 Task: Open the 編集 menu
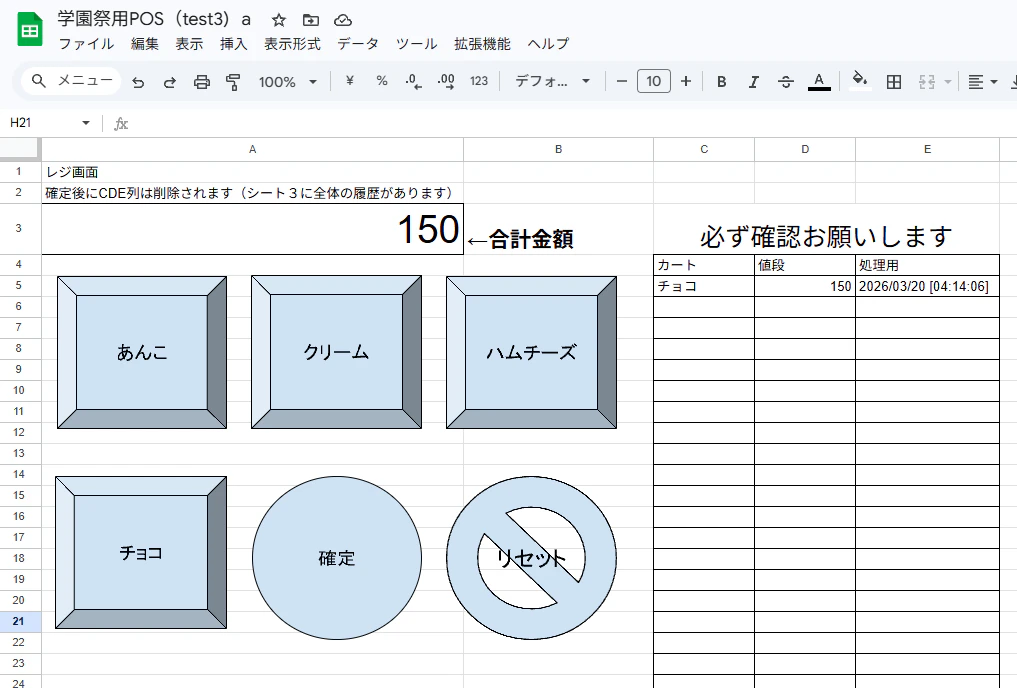point(145,44)
